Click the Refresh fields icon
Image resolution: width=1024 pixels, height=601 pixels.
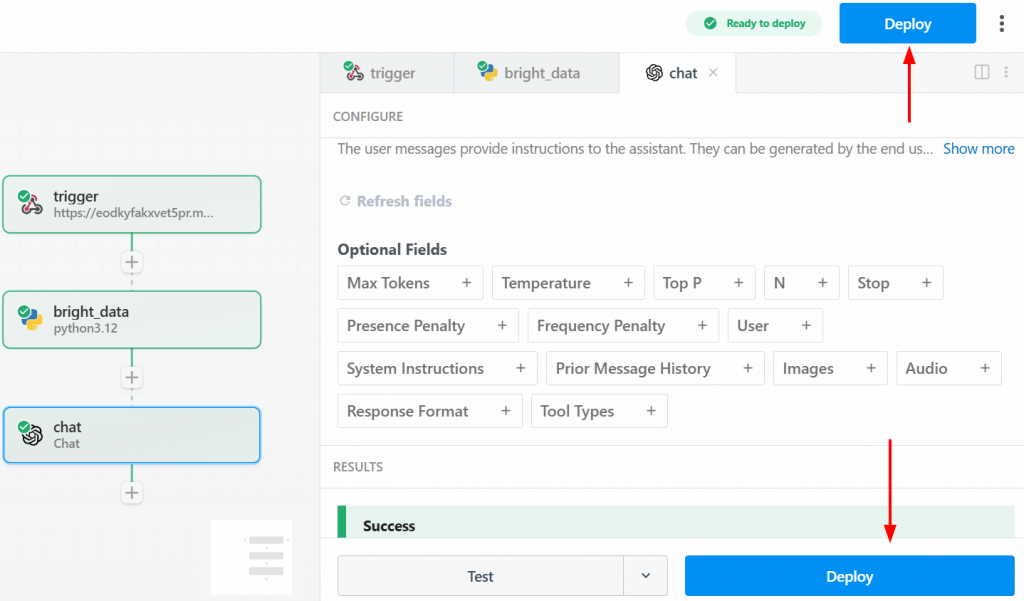[x=345, y=201]
